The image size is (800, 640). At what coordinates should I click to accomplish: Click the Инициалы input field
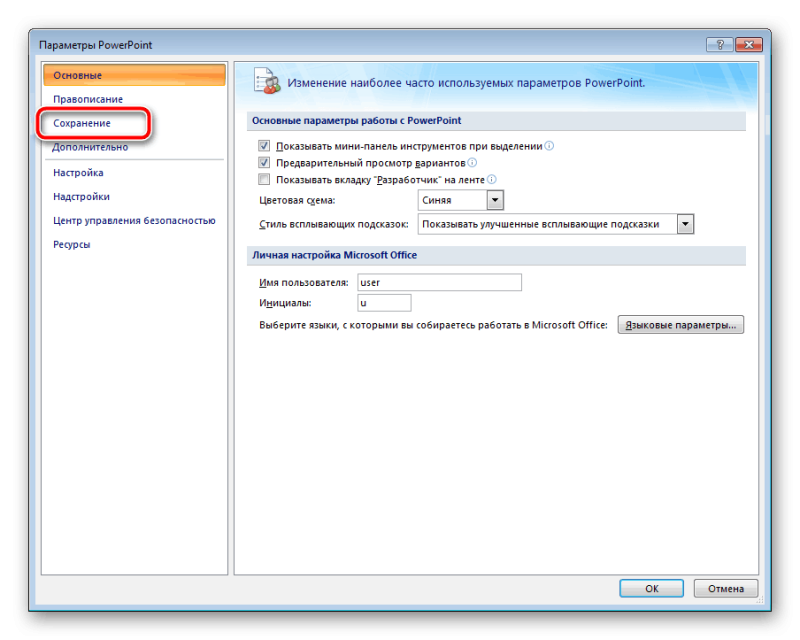tap(384, 303)
